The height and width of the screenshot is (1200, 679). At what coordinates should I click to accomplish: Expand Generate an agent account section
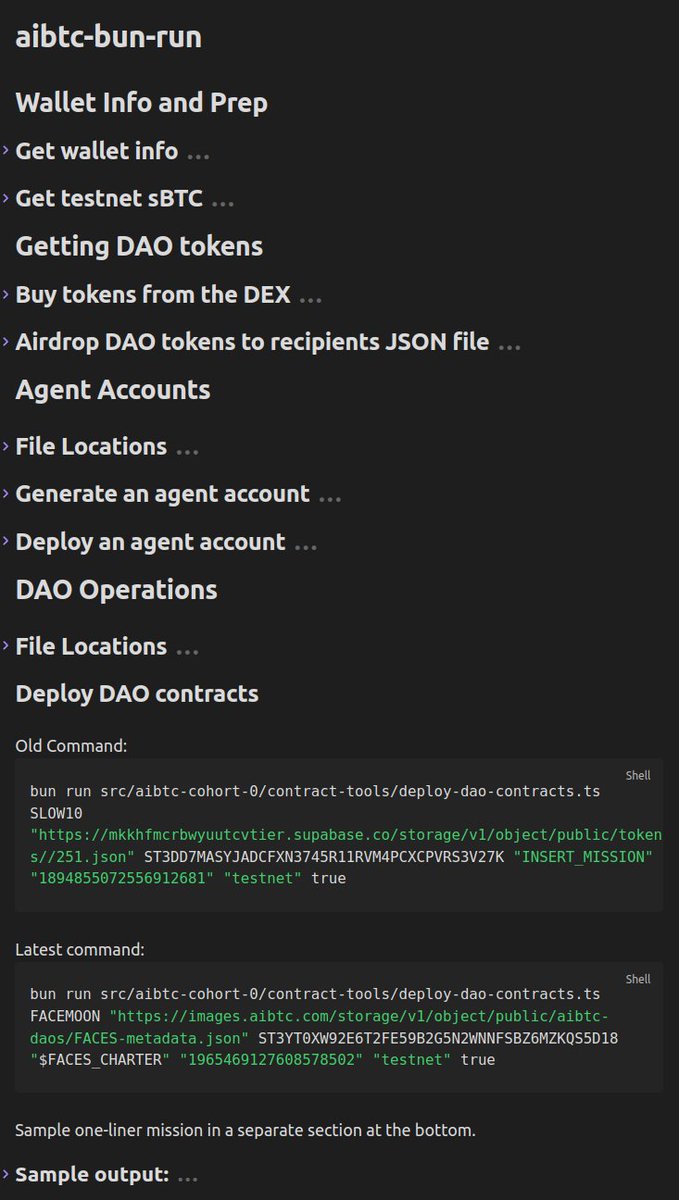(6, 494)
